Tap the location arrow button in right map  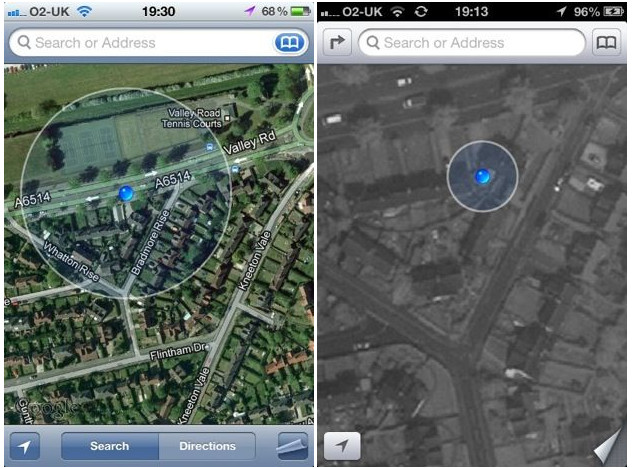pos(342,446)
